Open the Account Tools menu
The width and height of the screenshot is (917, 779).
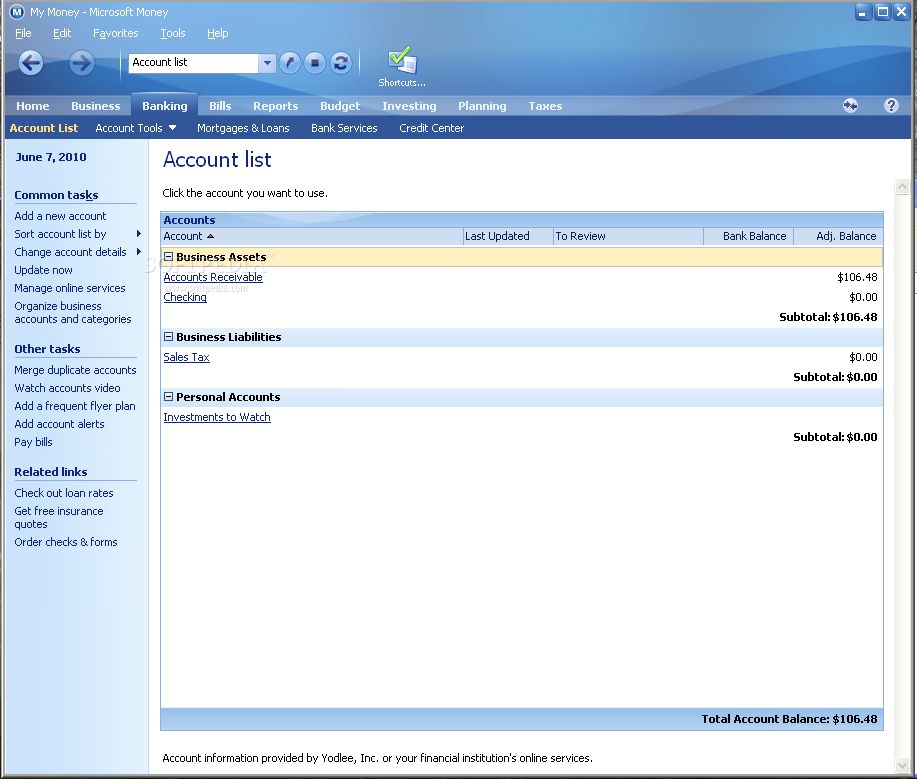136,127
